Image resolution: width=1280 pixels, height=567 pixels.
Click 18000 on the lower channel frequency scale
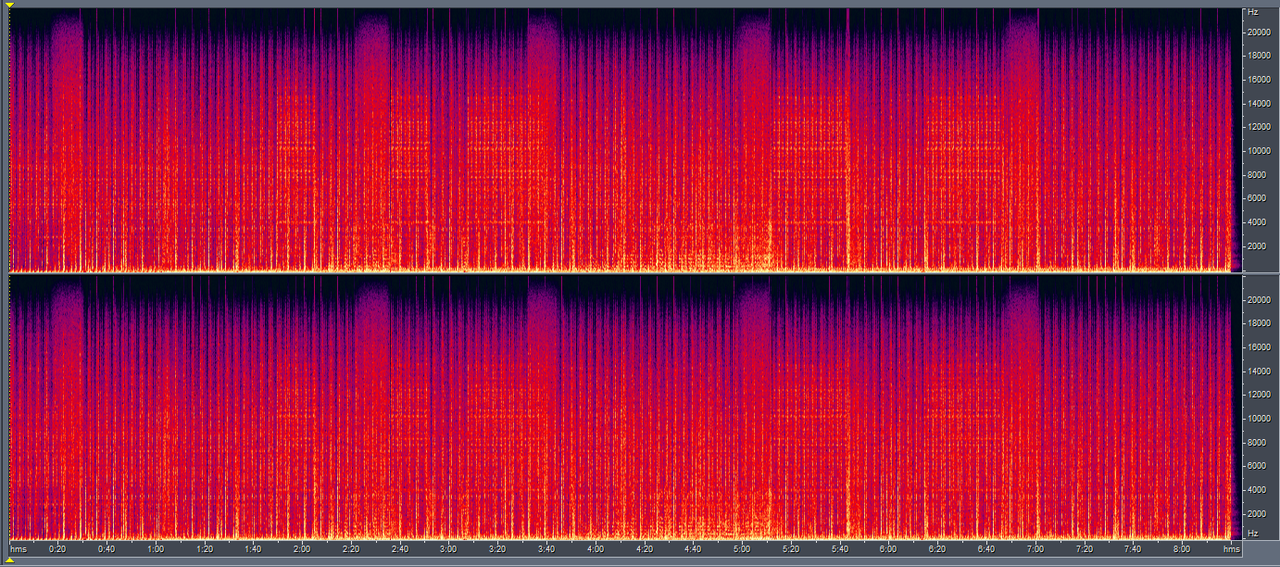(x=1258, y=323)
